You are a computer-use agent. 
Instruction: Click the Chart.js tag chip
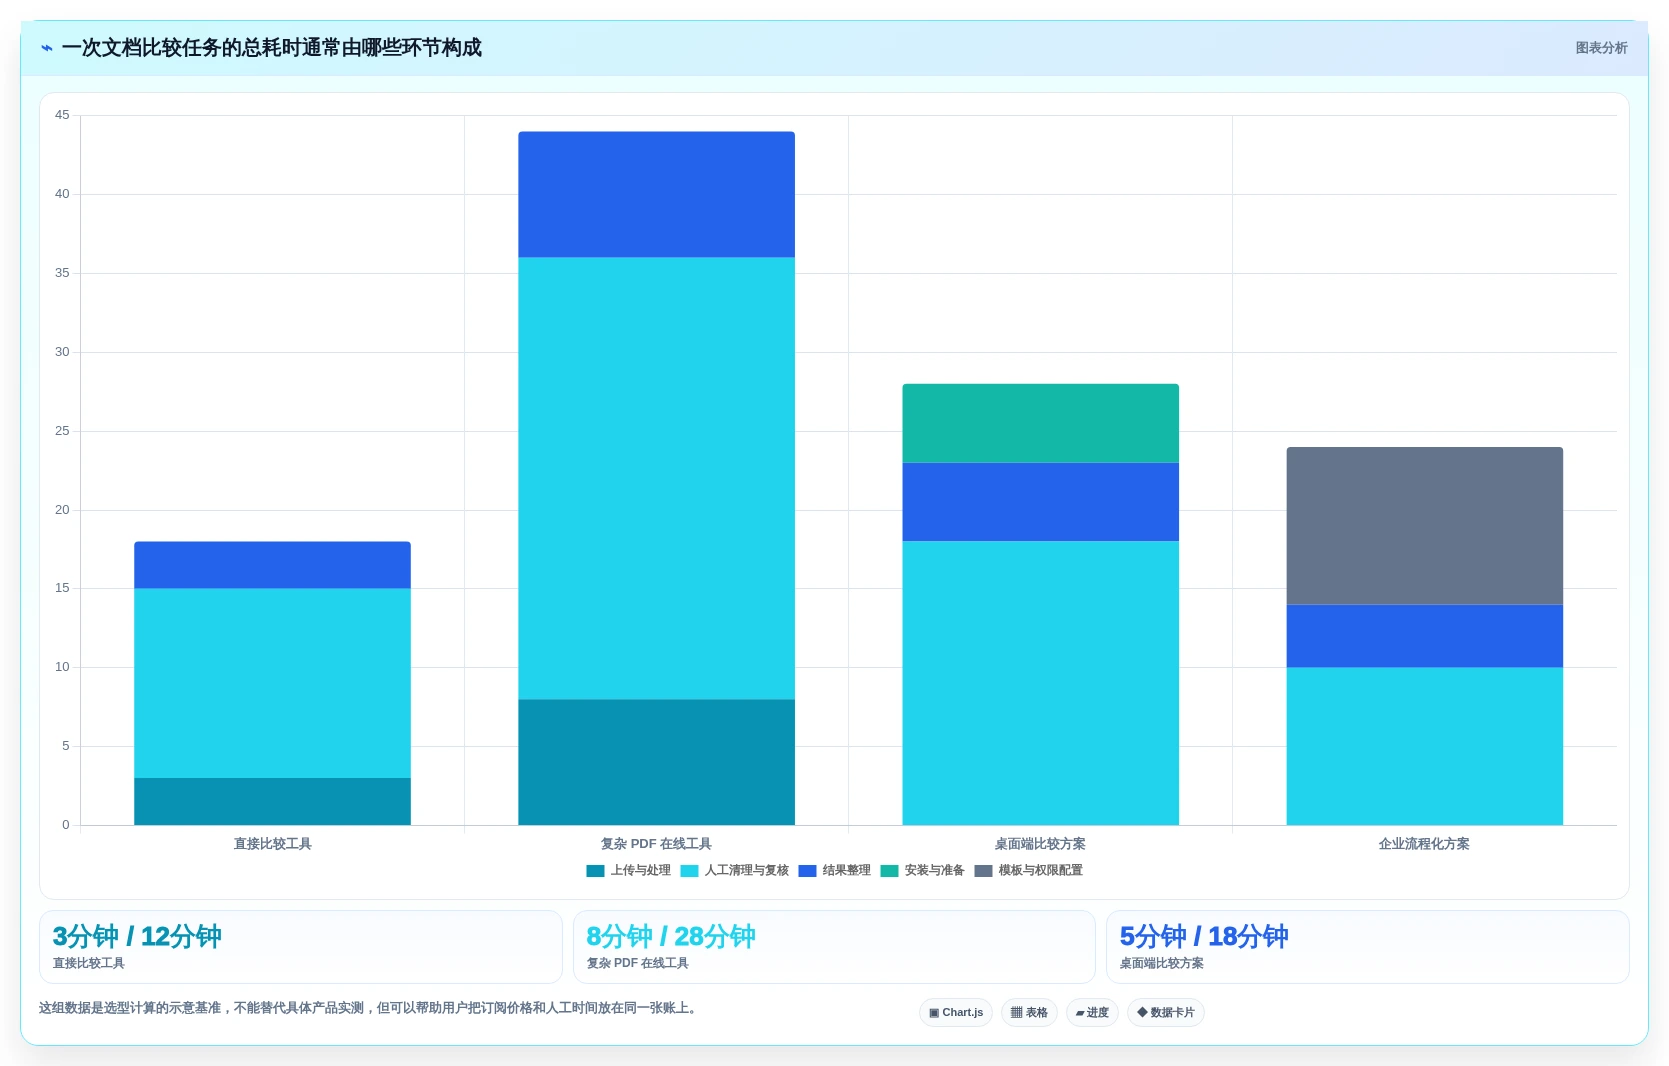coord(956,1012)
